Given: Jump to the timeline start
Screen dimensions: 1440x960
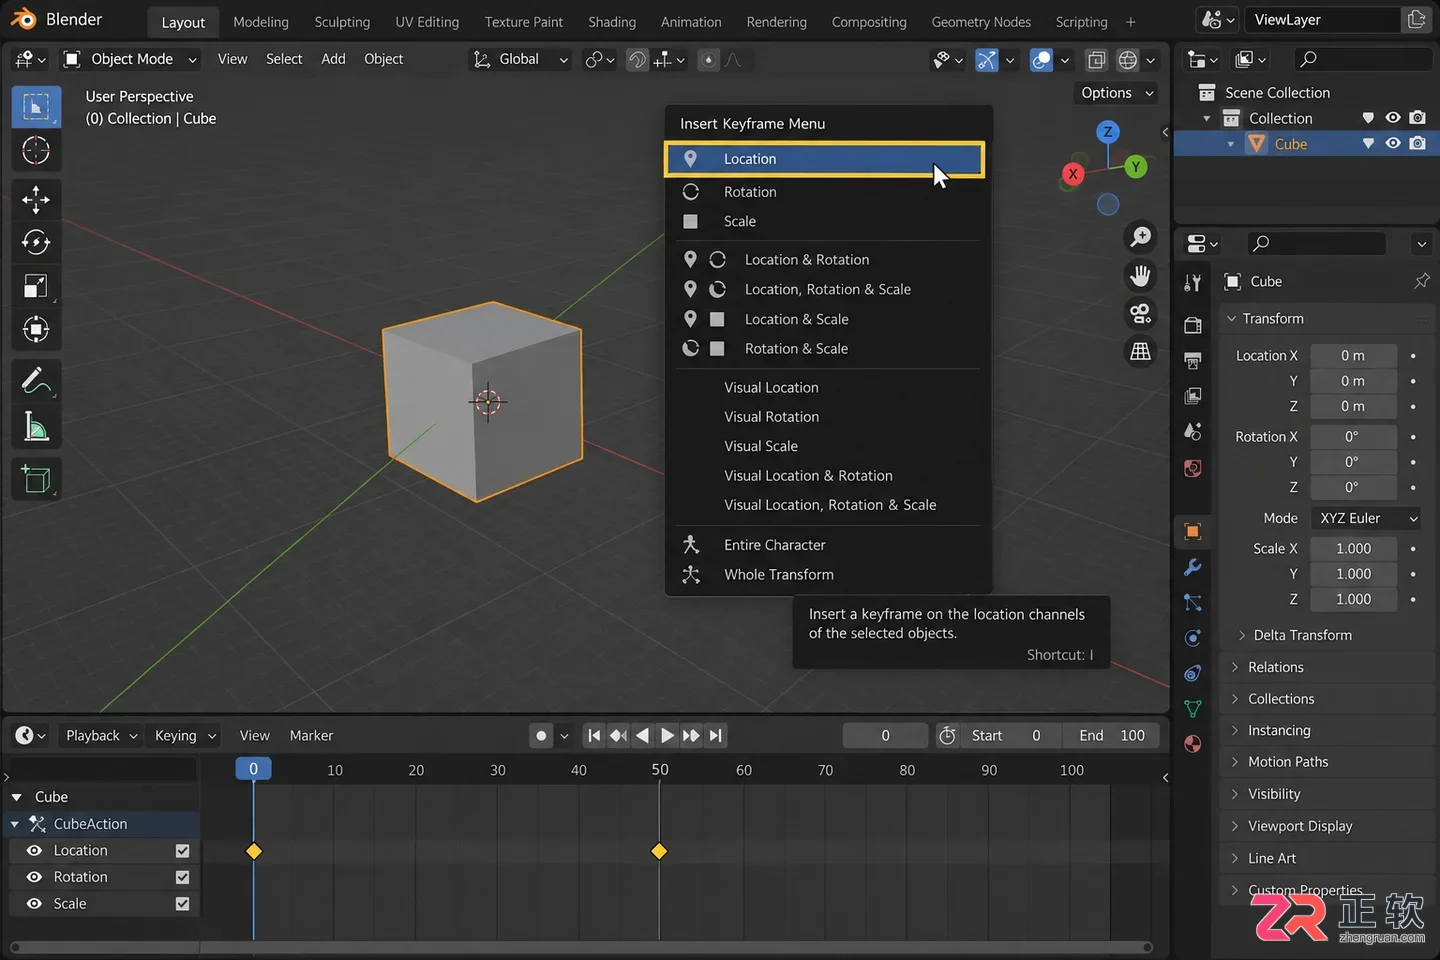Looking at the screenshot, I should 594,736.
